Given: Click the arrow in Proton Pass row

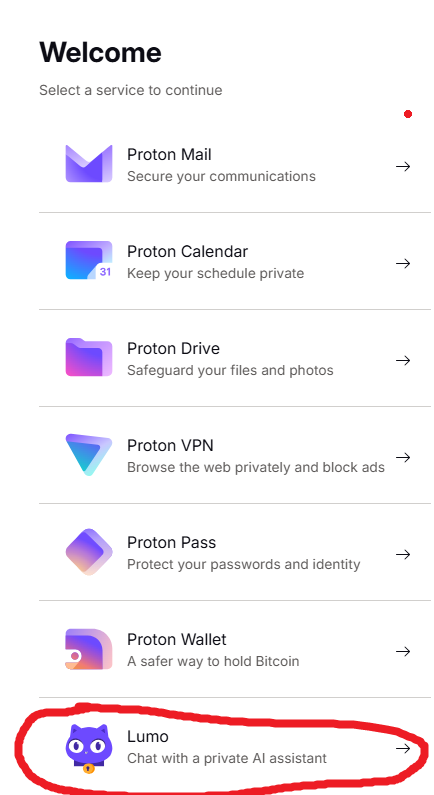Looking at the screenshot, I should (x=403, y=554).
